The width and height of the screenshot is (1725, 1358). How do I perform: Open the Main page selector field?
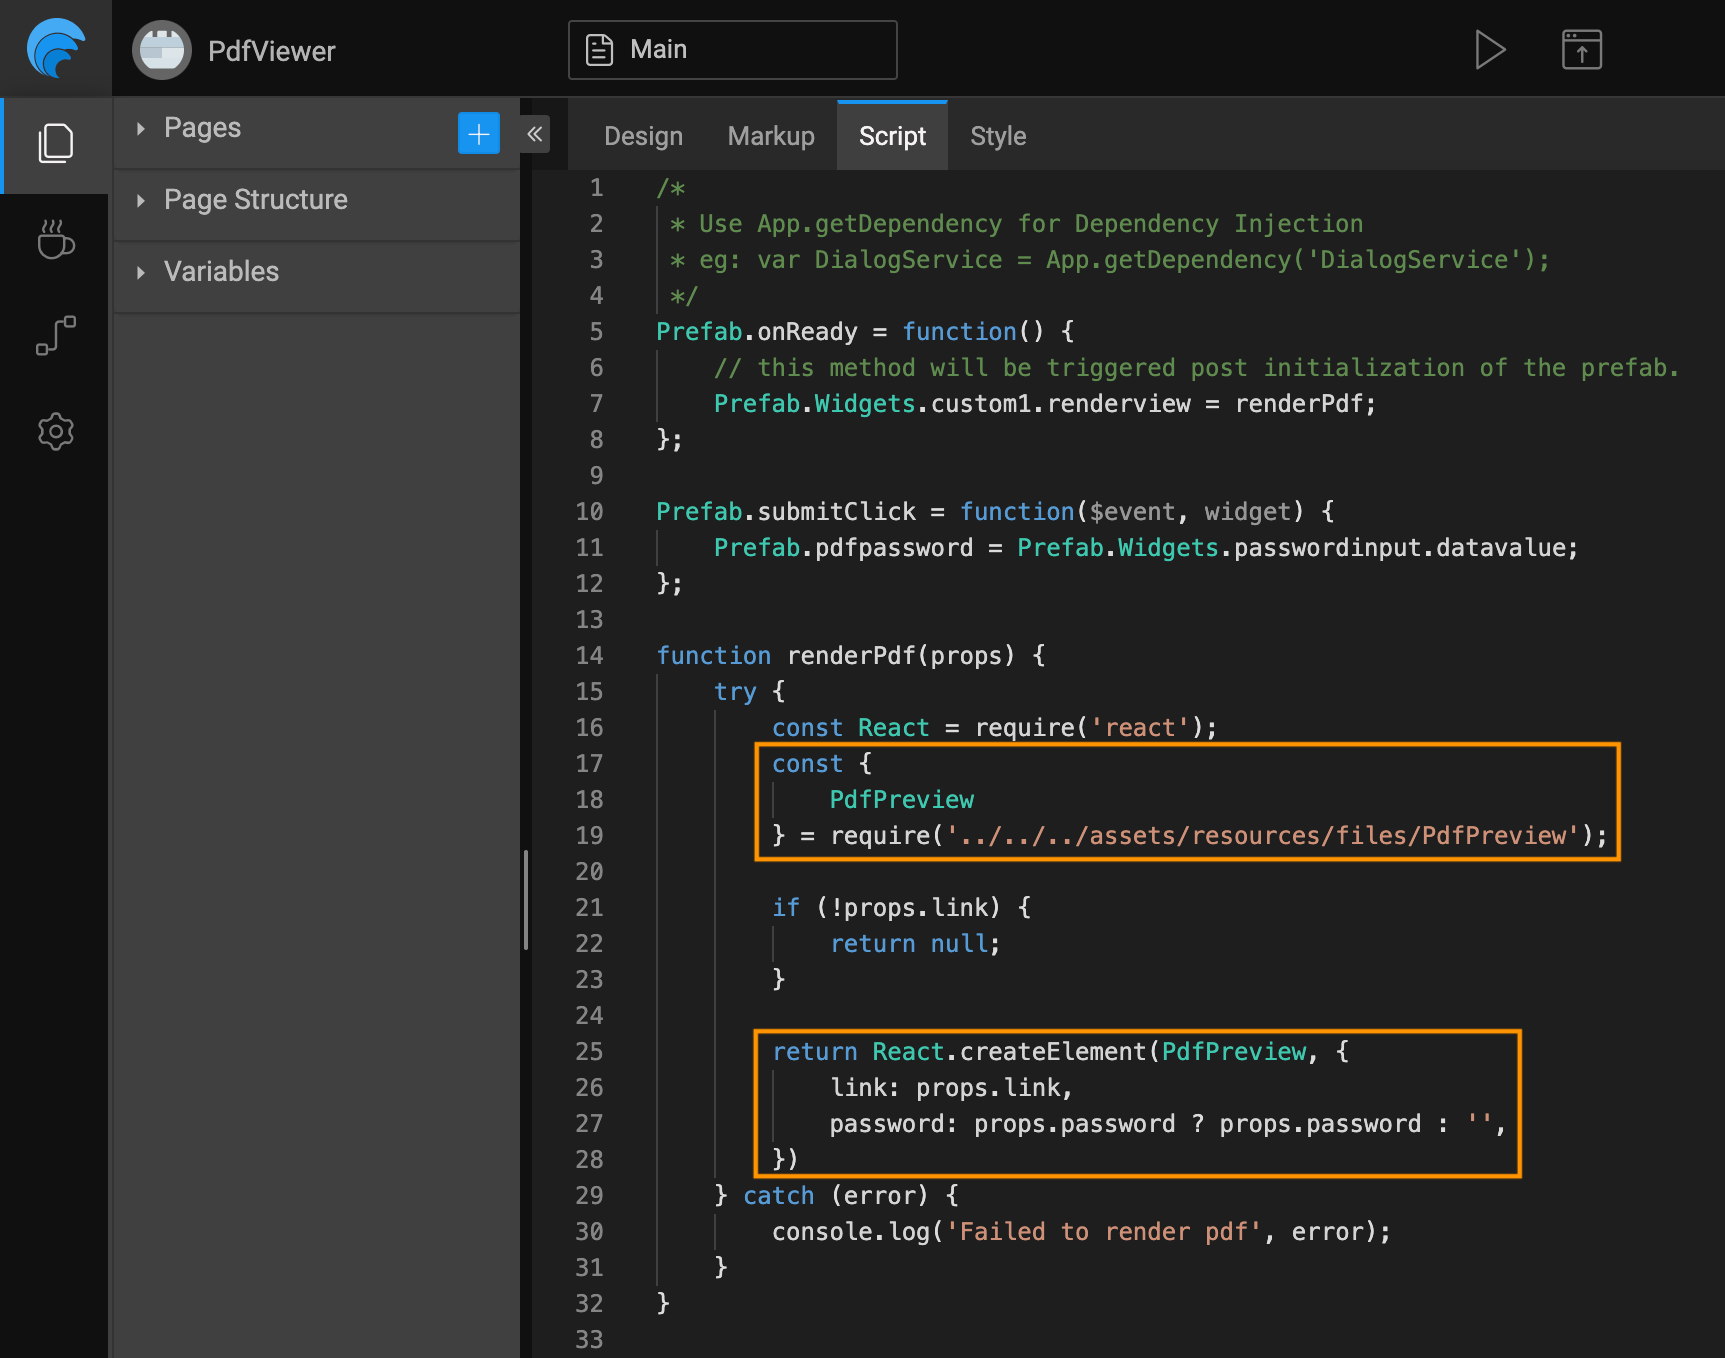coord(732,50)
